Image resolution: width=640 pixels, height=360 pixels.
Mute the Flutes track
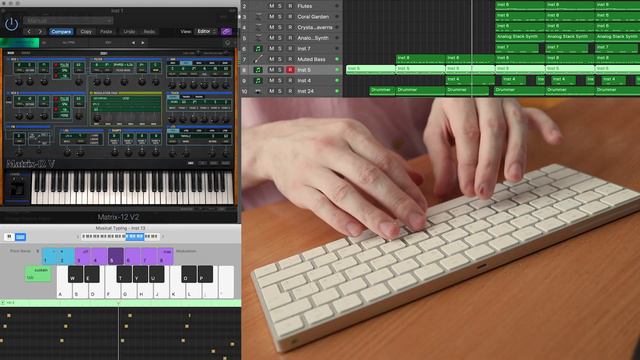(x=271, y=6)
